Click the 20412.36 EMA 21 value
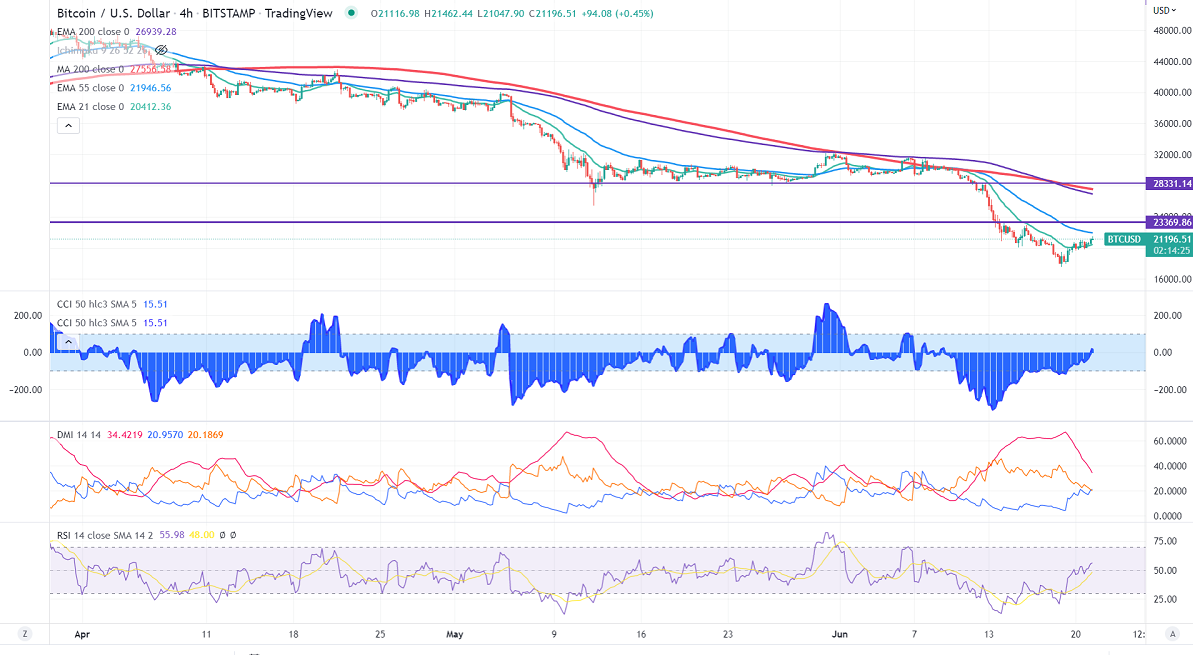This screenshot has width=1193, height=655. (151, 107)
